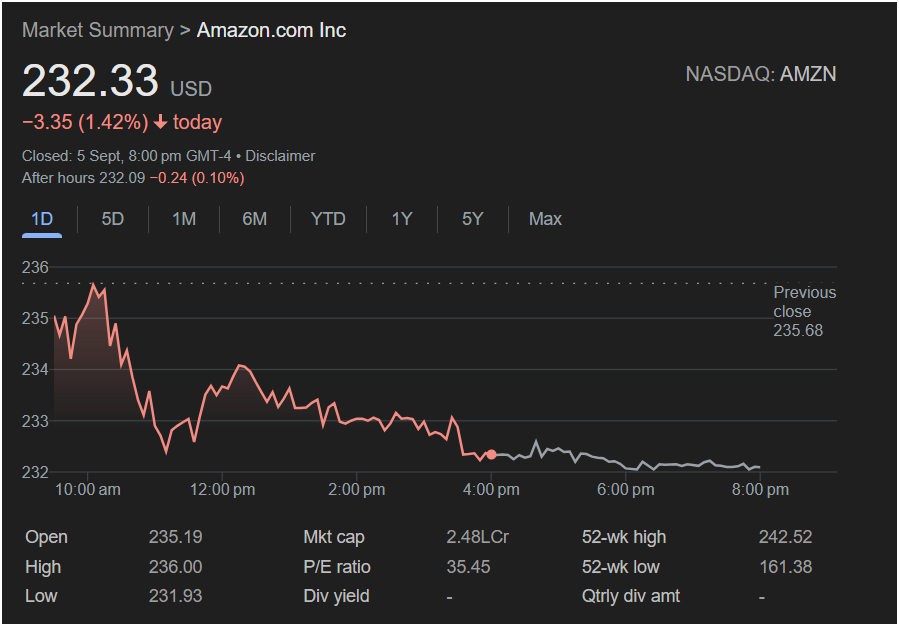The image size is (899, 626).
Task: Click the −3.35 (1.42%) change today
Action: (122, 122)
